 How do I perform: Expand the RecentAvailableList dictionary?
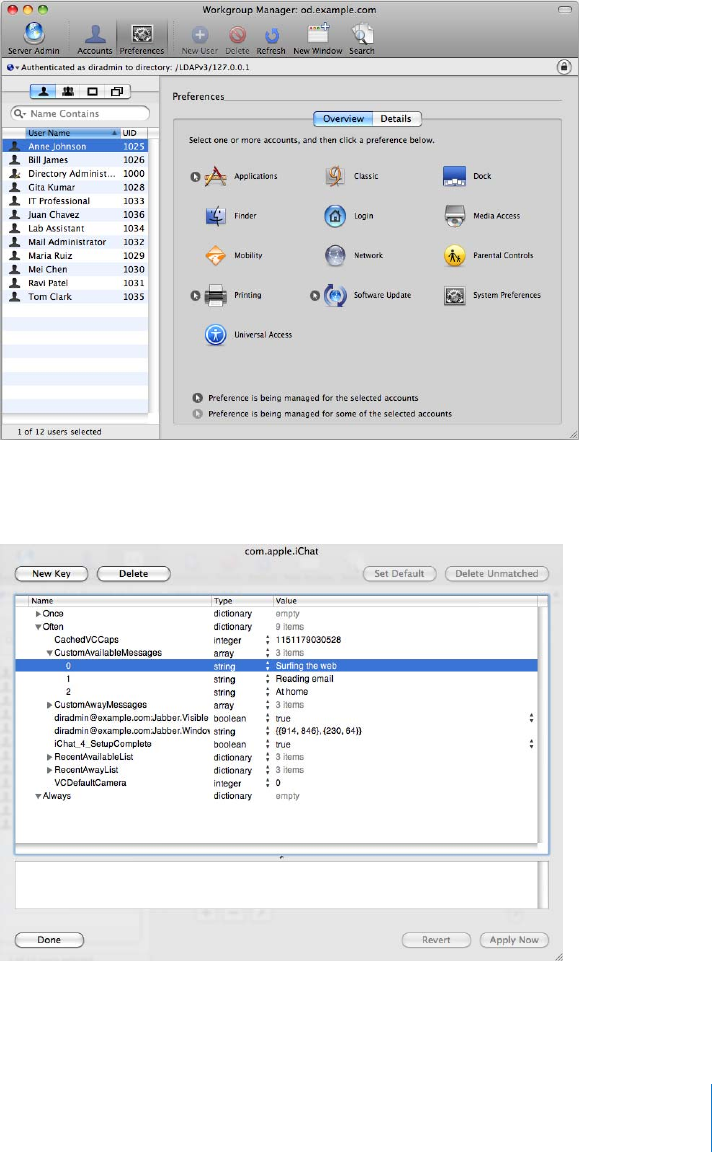tap(50, 757)
